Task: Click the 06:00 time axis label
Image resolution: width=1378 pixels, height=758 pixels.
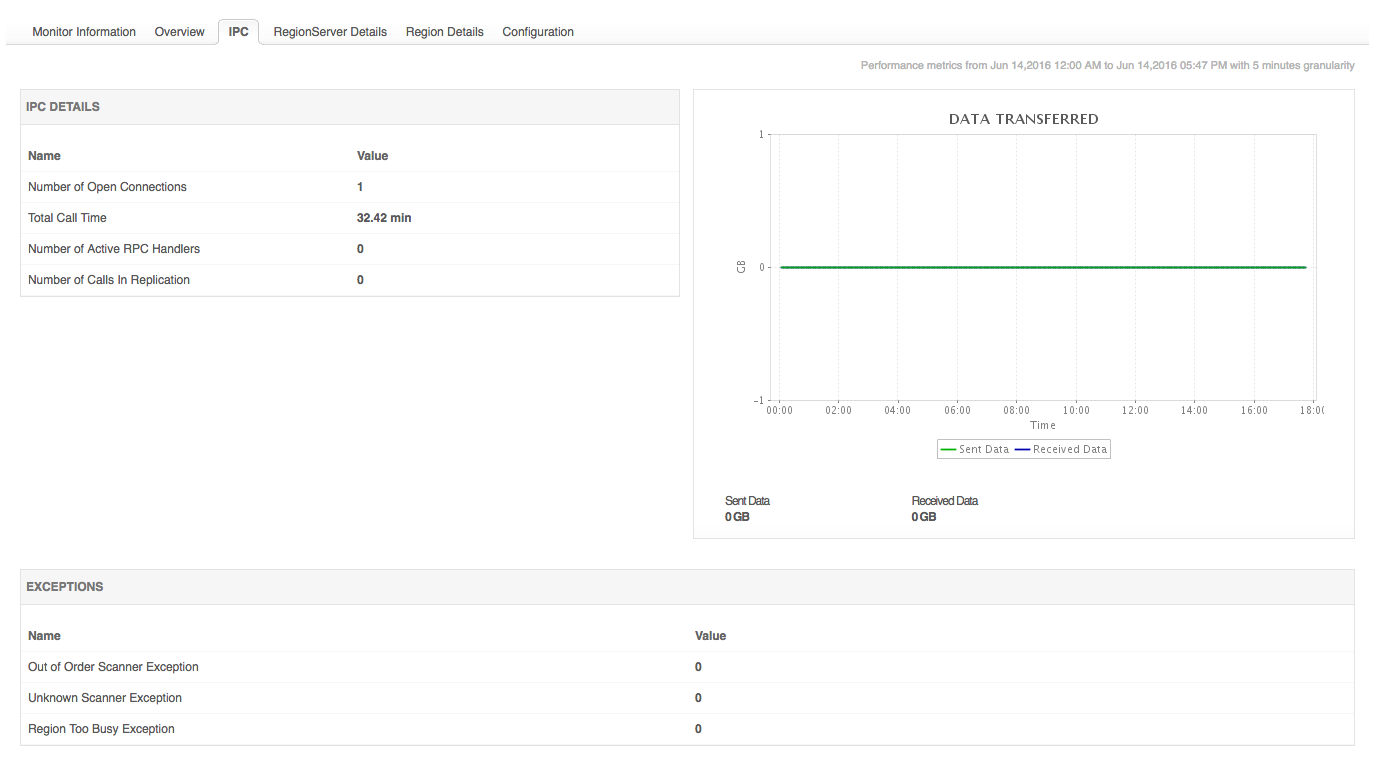Action: coord(957,410)
